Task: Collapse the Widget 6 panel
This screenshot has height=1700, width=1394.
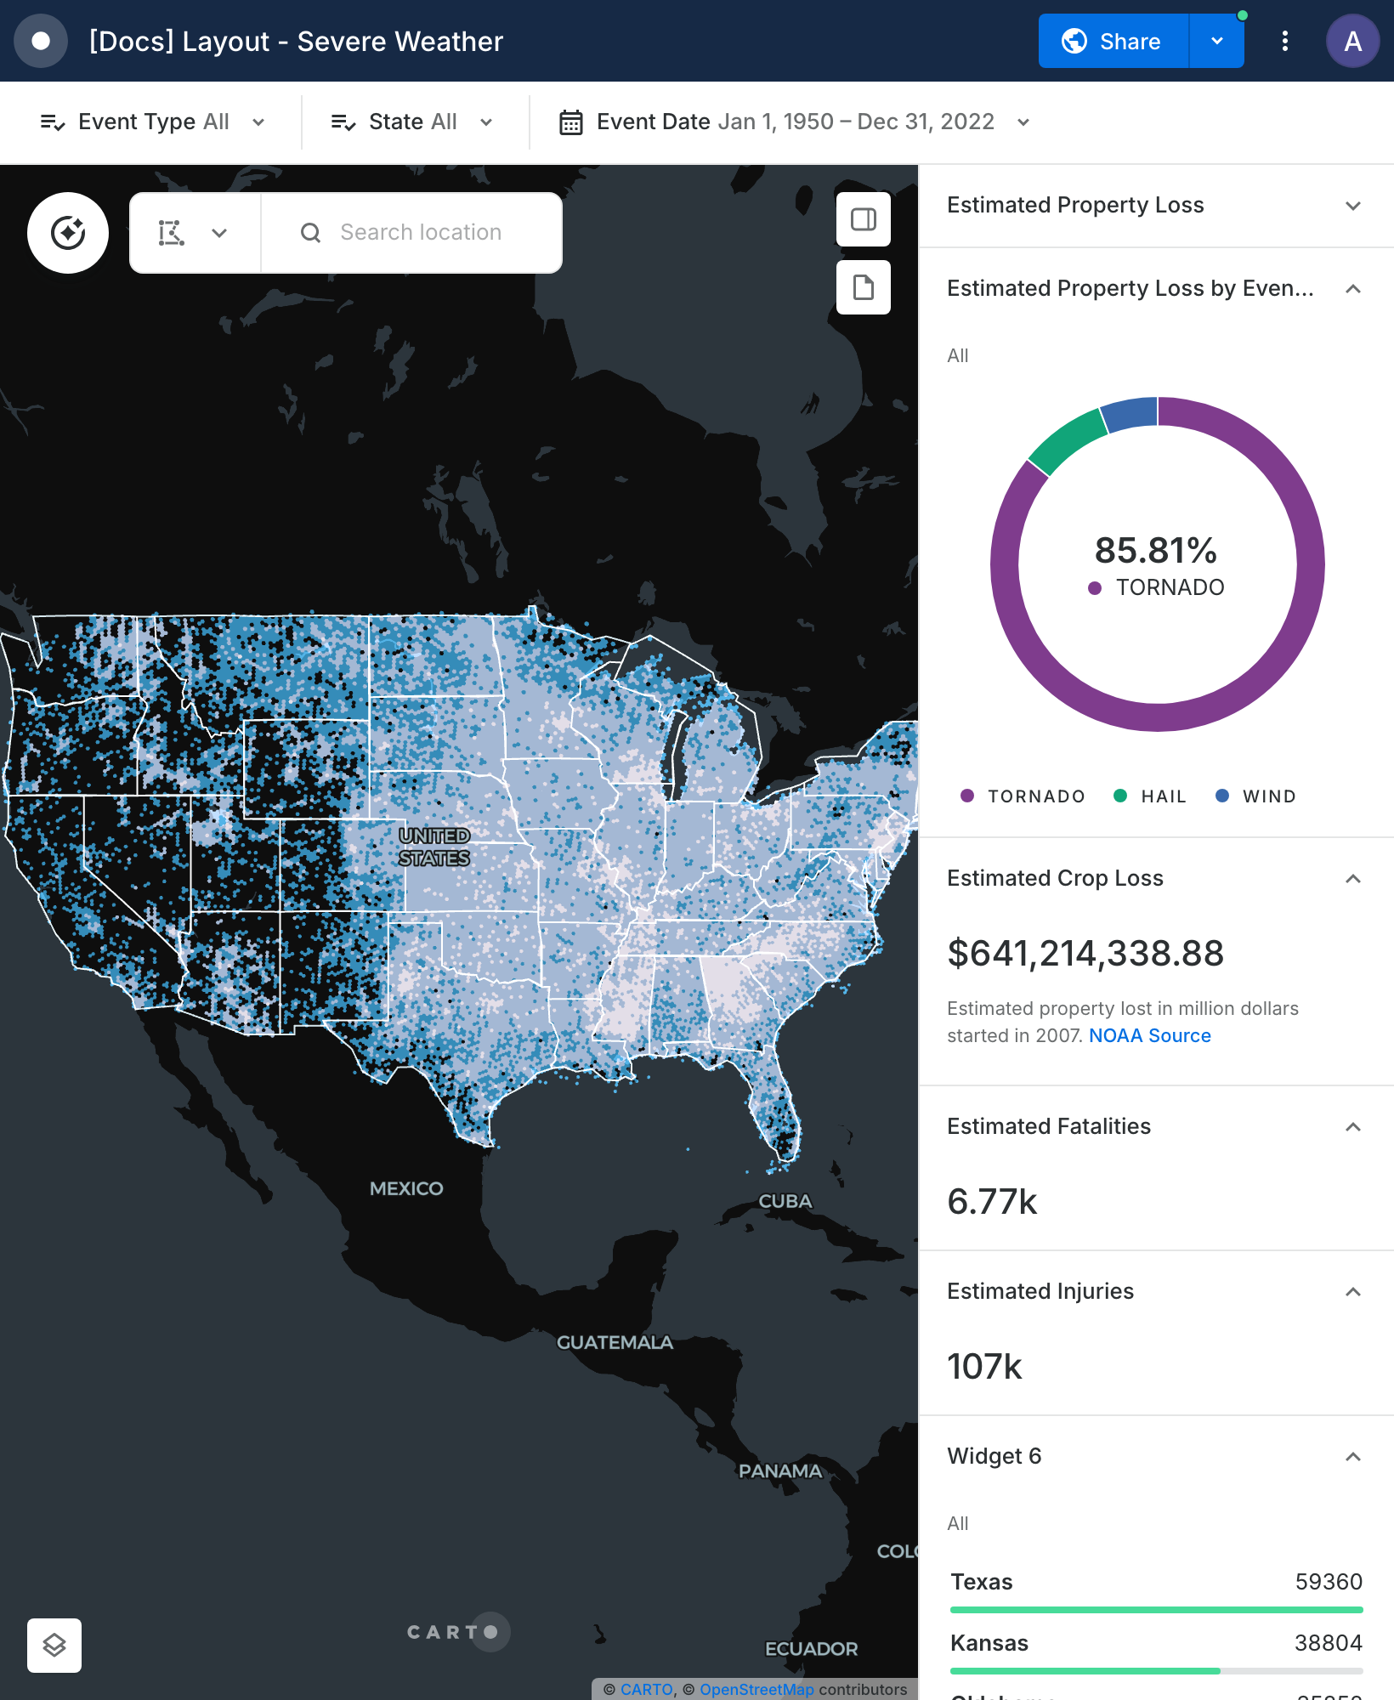Action: point(1352,1457)
